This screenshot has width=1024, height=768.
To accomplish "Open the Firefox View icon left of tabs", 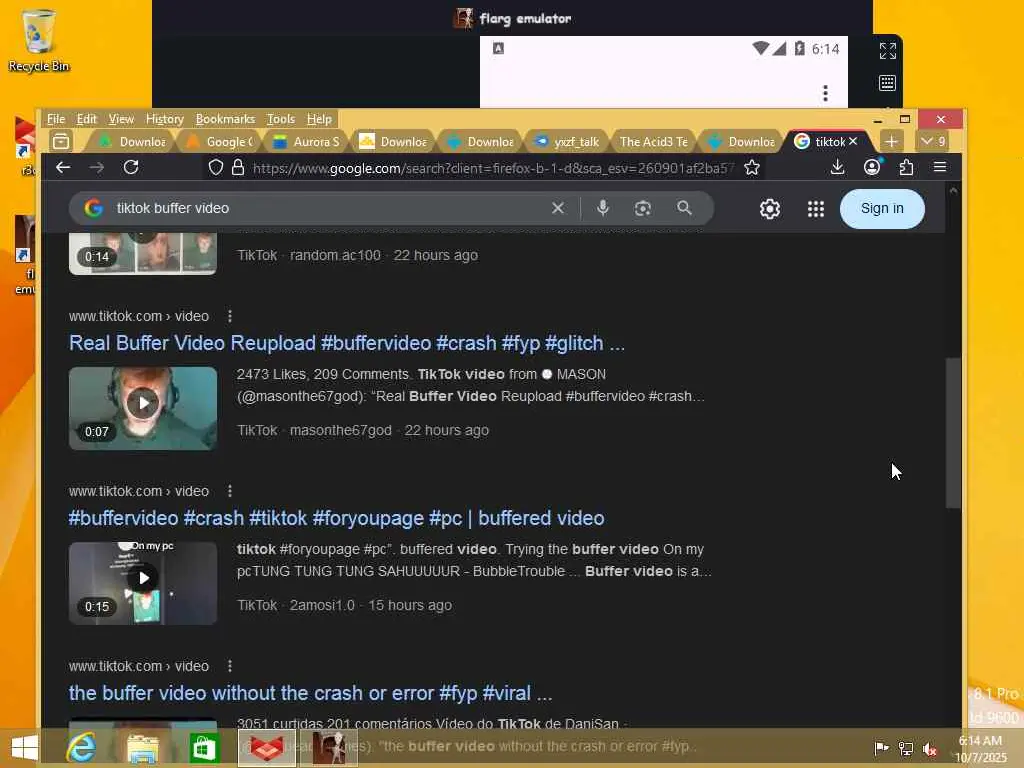I will tap(61, 141).
